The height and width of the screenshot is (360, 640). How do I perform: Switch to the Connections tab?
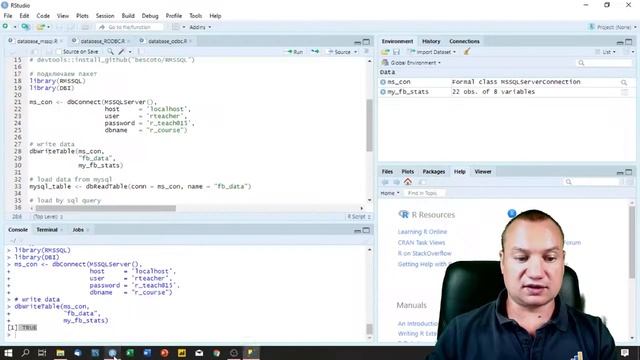tap(464, 41)
